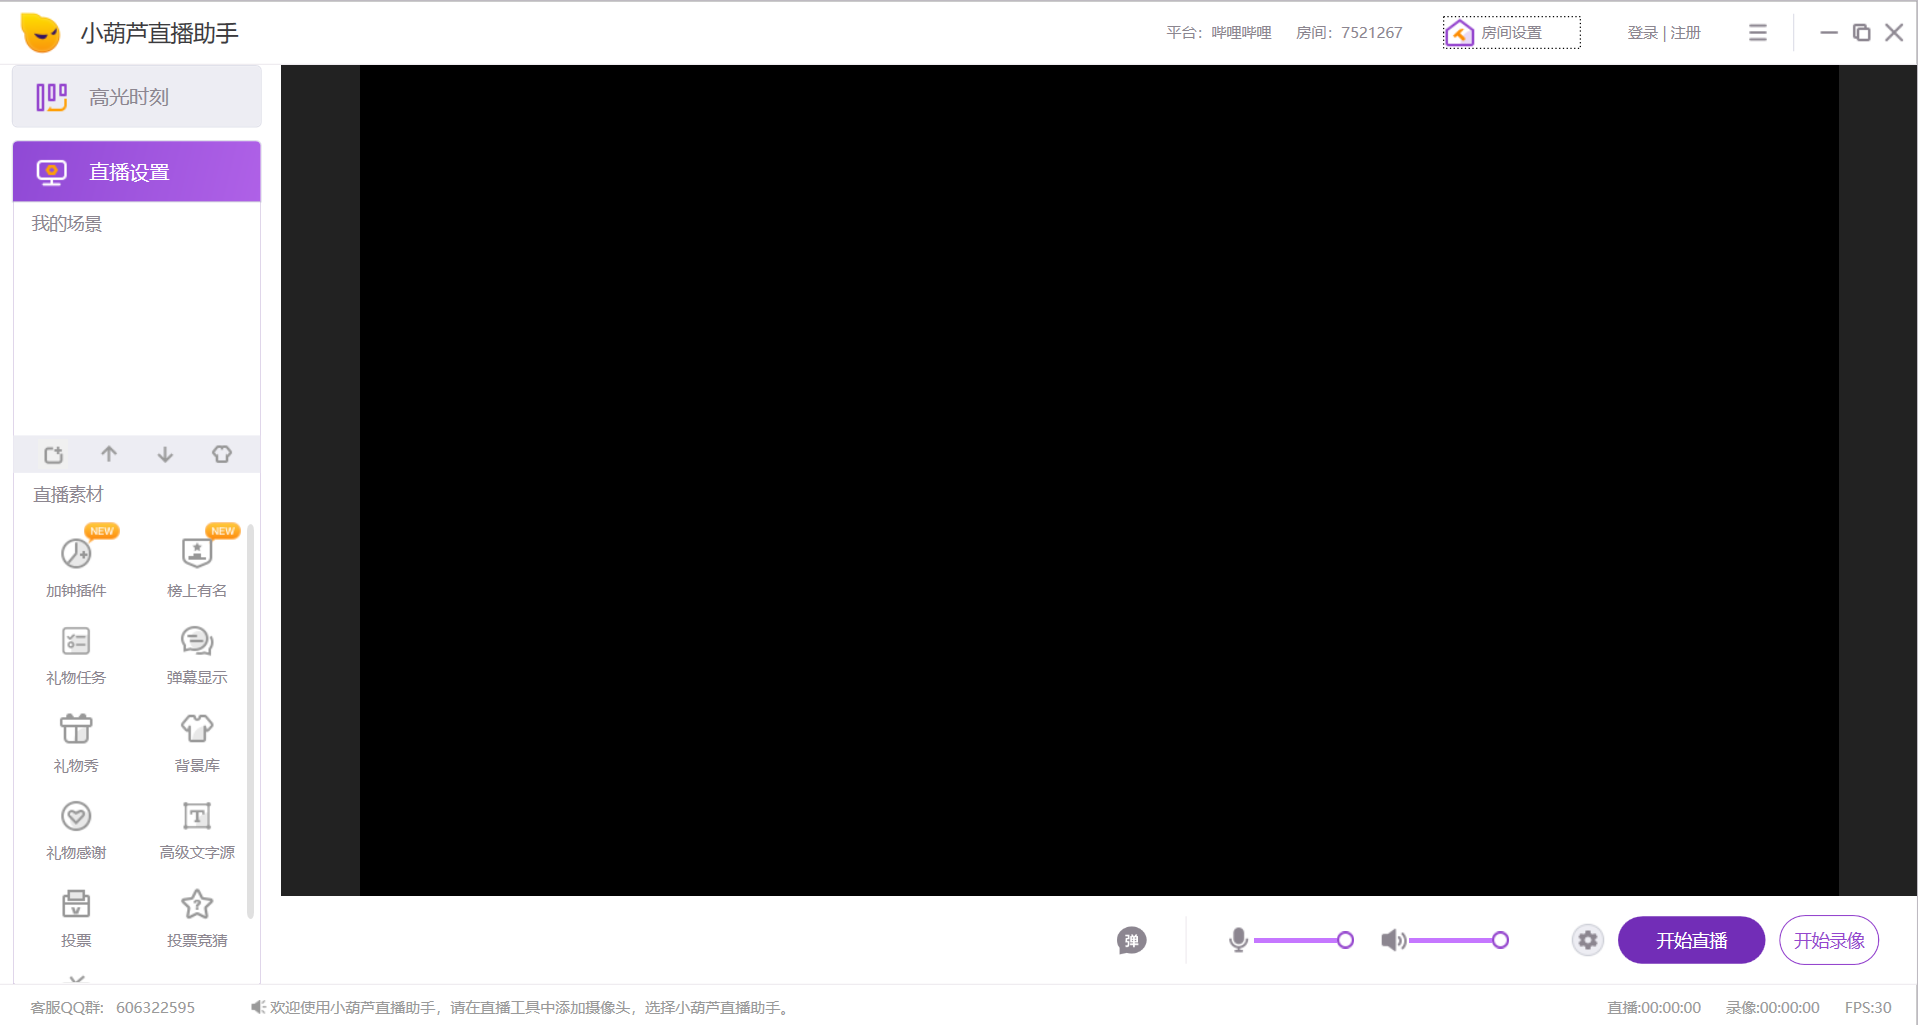Click the QQ group number 606322595
This screenshot has height=1025, width=1918.
click(155, 1008)
